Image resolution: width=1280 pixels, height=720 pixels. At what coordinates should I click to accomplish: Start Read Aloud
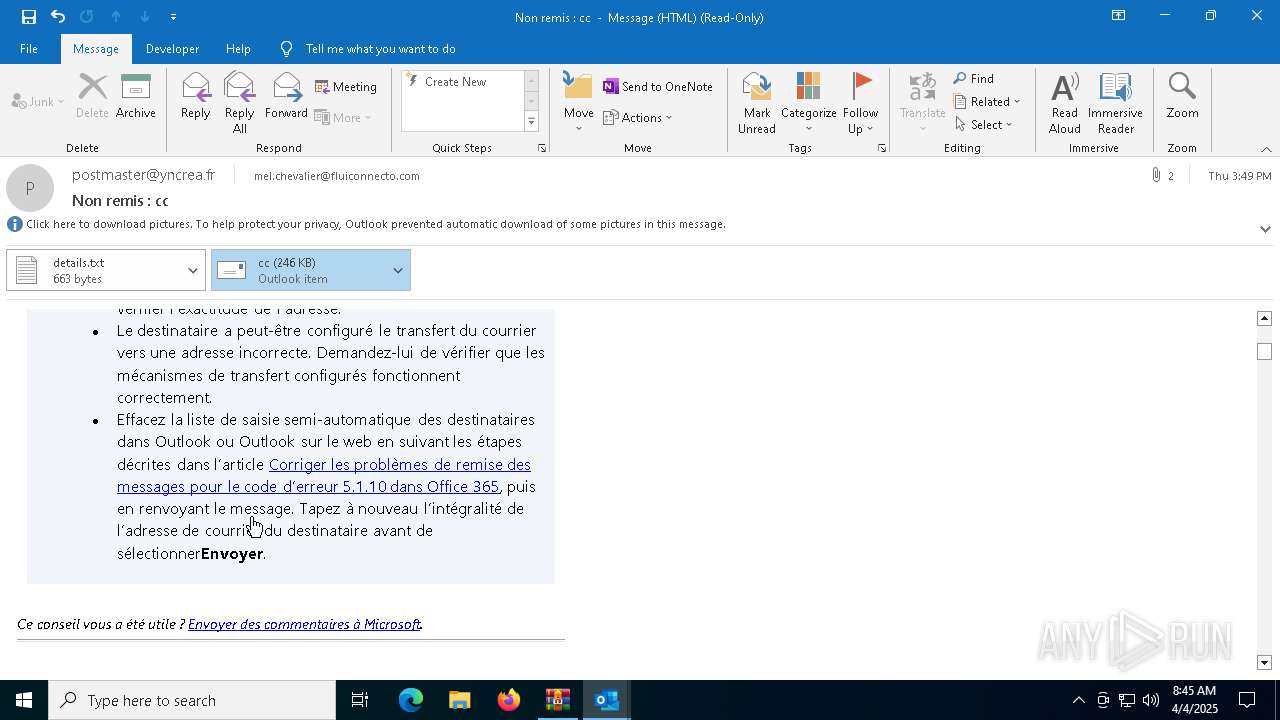coord(1065,103)
